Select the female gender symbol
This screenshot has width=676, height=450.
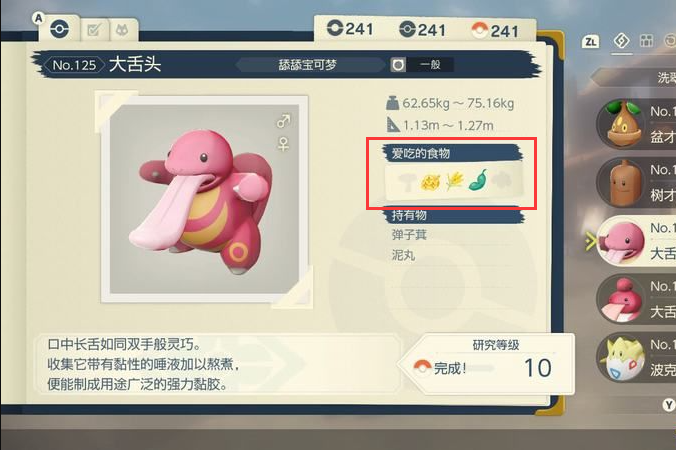pyautogui.click(x=283, y=144)
